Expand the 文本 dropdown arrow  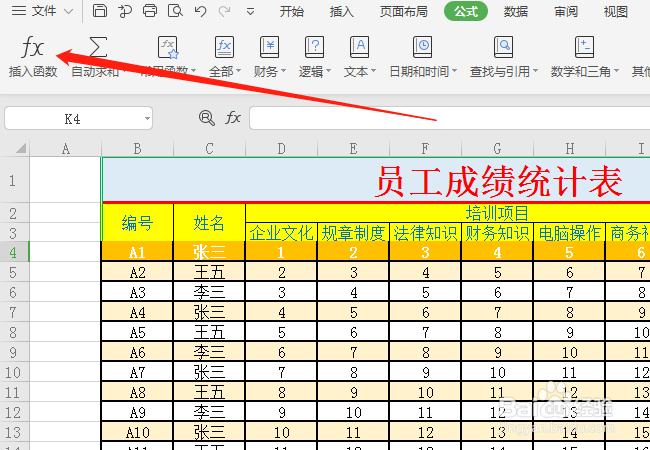click(373, 71)
